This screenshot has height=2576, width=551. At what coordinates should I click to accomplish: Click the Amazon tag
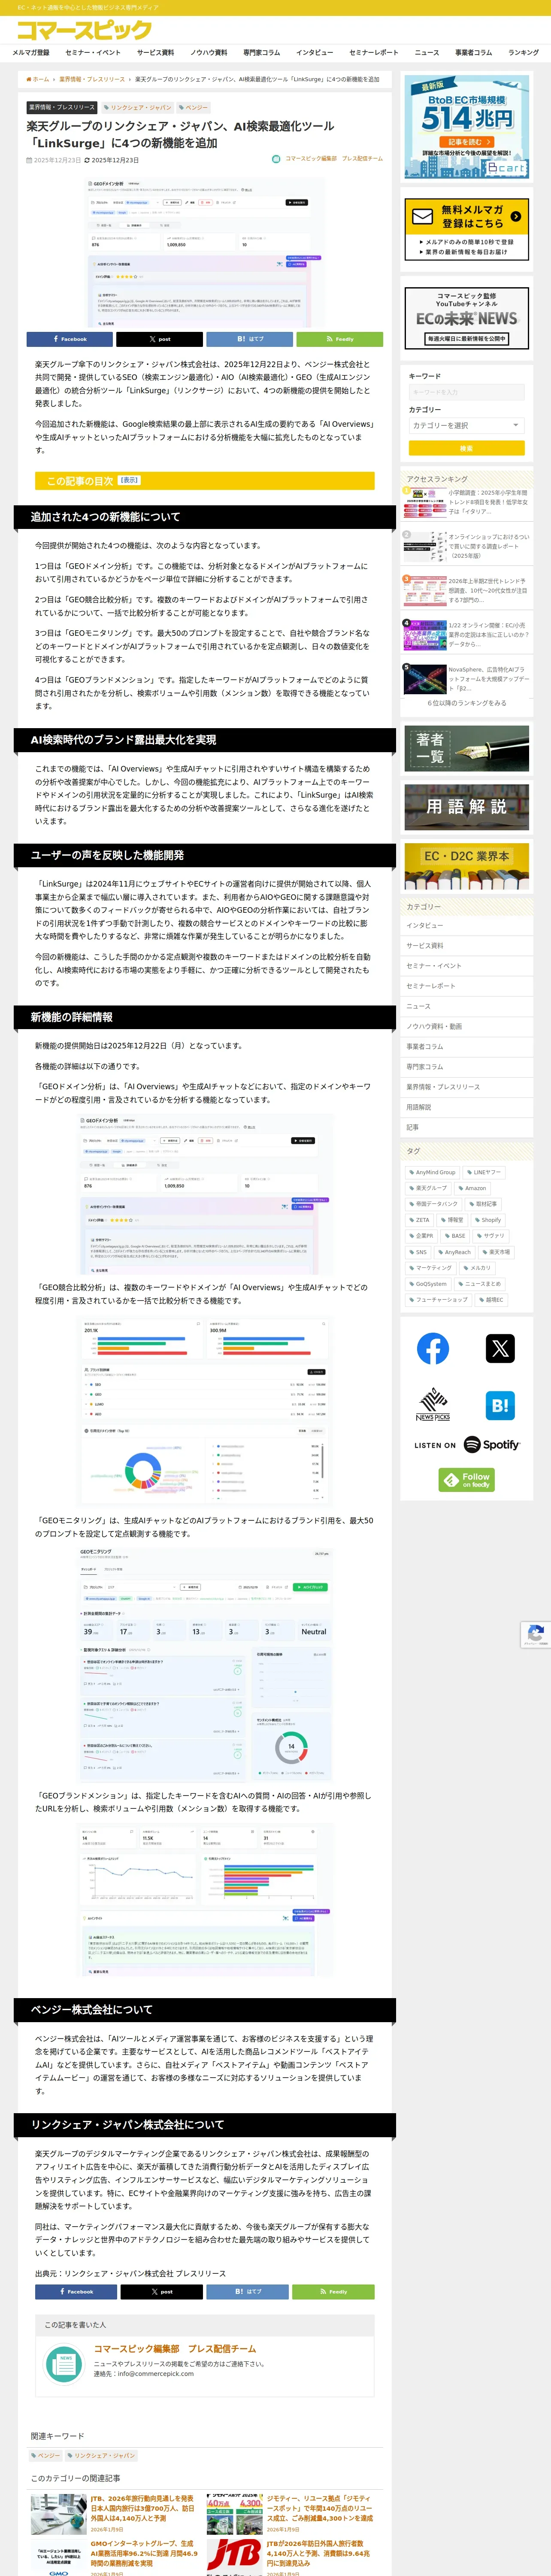(x=472, y=1188)
